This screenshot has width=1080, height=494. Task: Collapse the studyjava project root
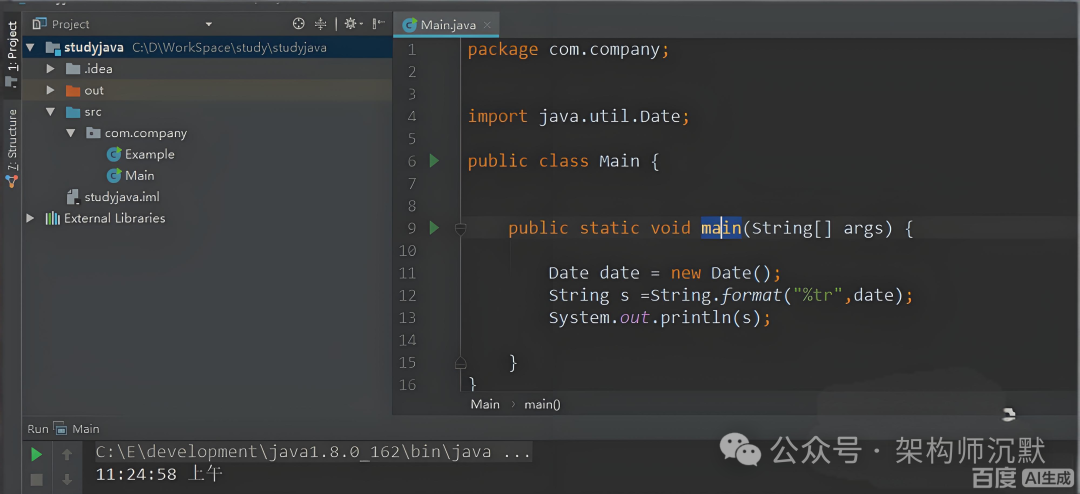[30, 48]
